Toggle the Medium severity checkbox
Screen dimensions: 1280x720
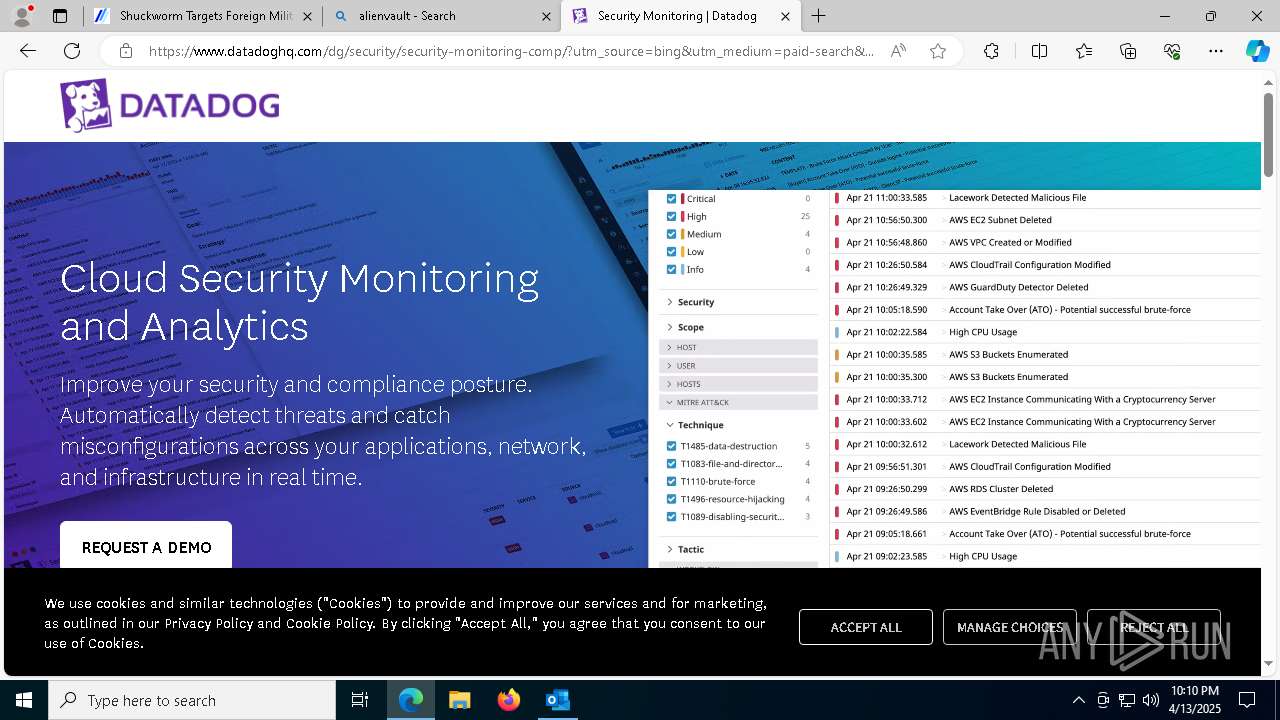click(672, 234)
